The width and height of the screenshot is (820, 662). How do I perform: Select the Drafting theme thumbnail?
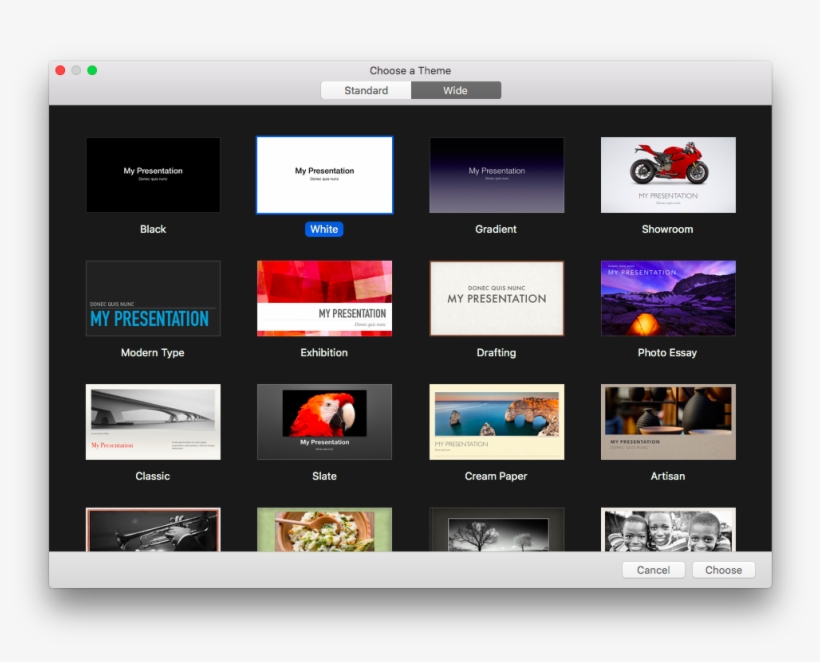pyautogui.click(x=496, y=298)
